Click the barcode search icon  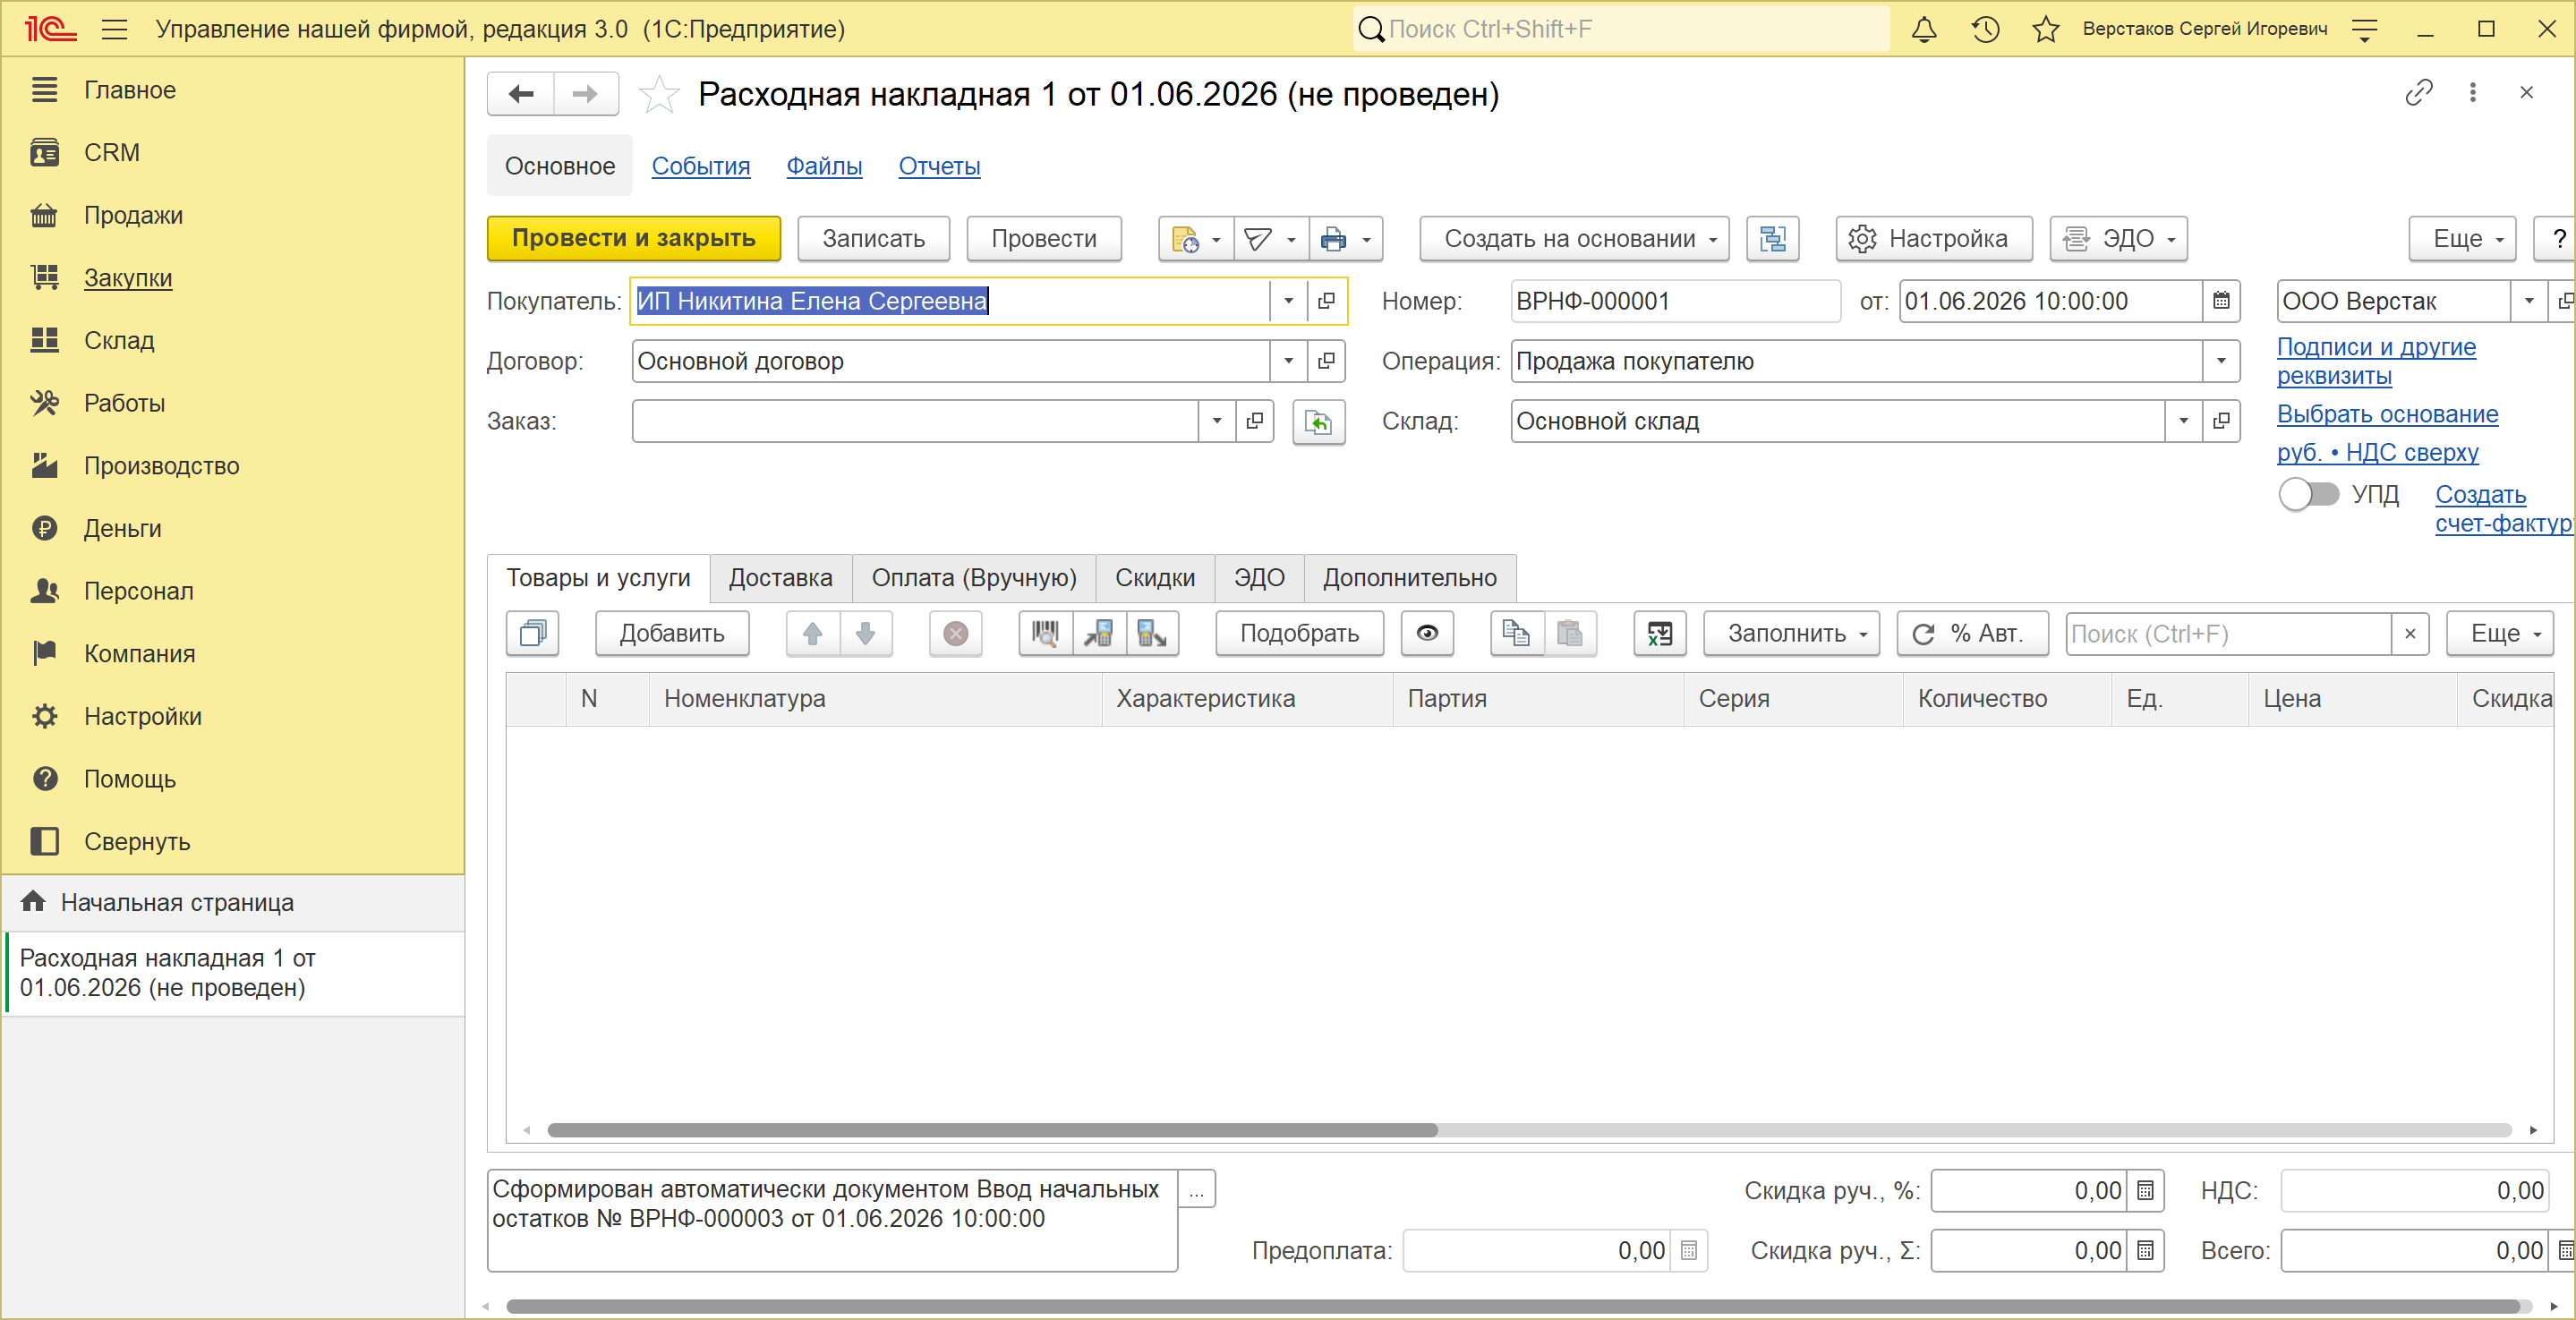pyautogui.click(x=1045, y=634)
